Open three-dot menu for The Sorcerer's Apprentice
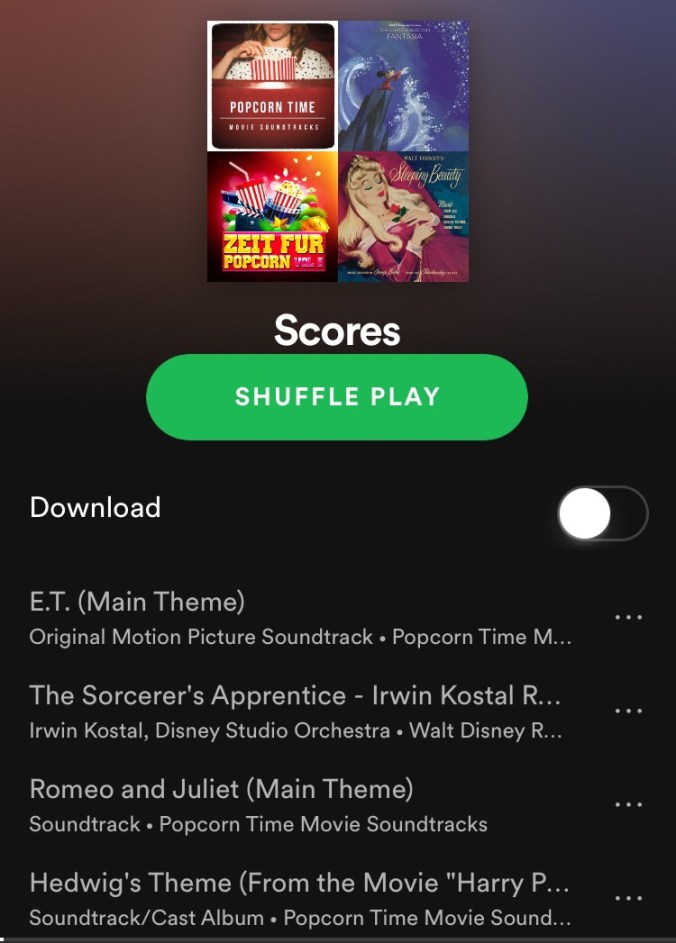Screen dimensions: 676x943 pos(628,711)
